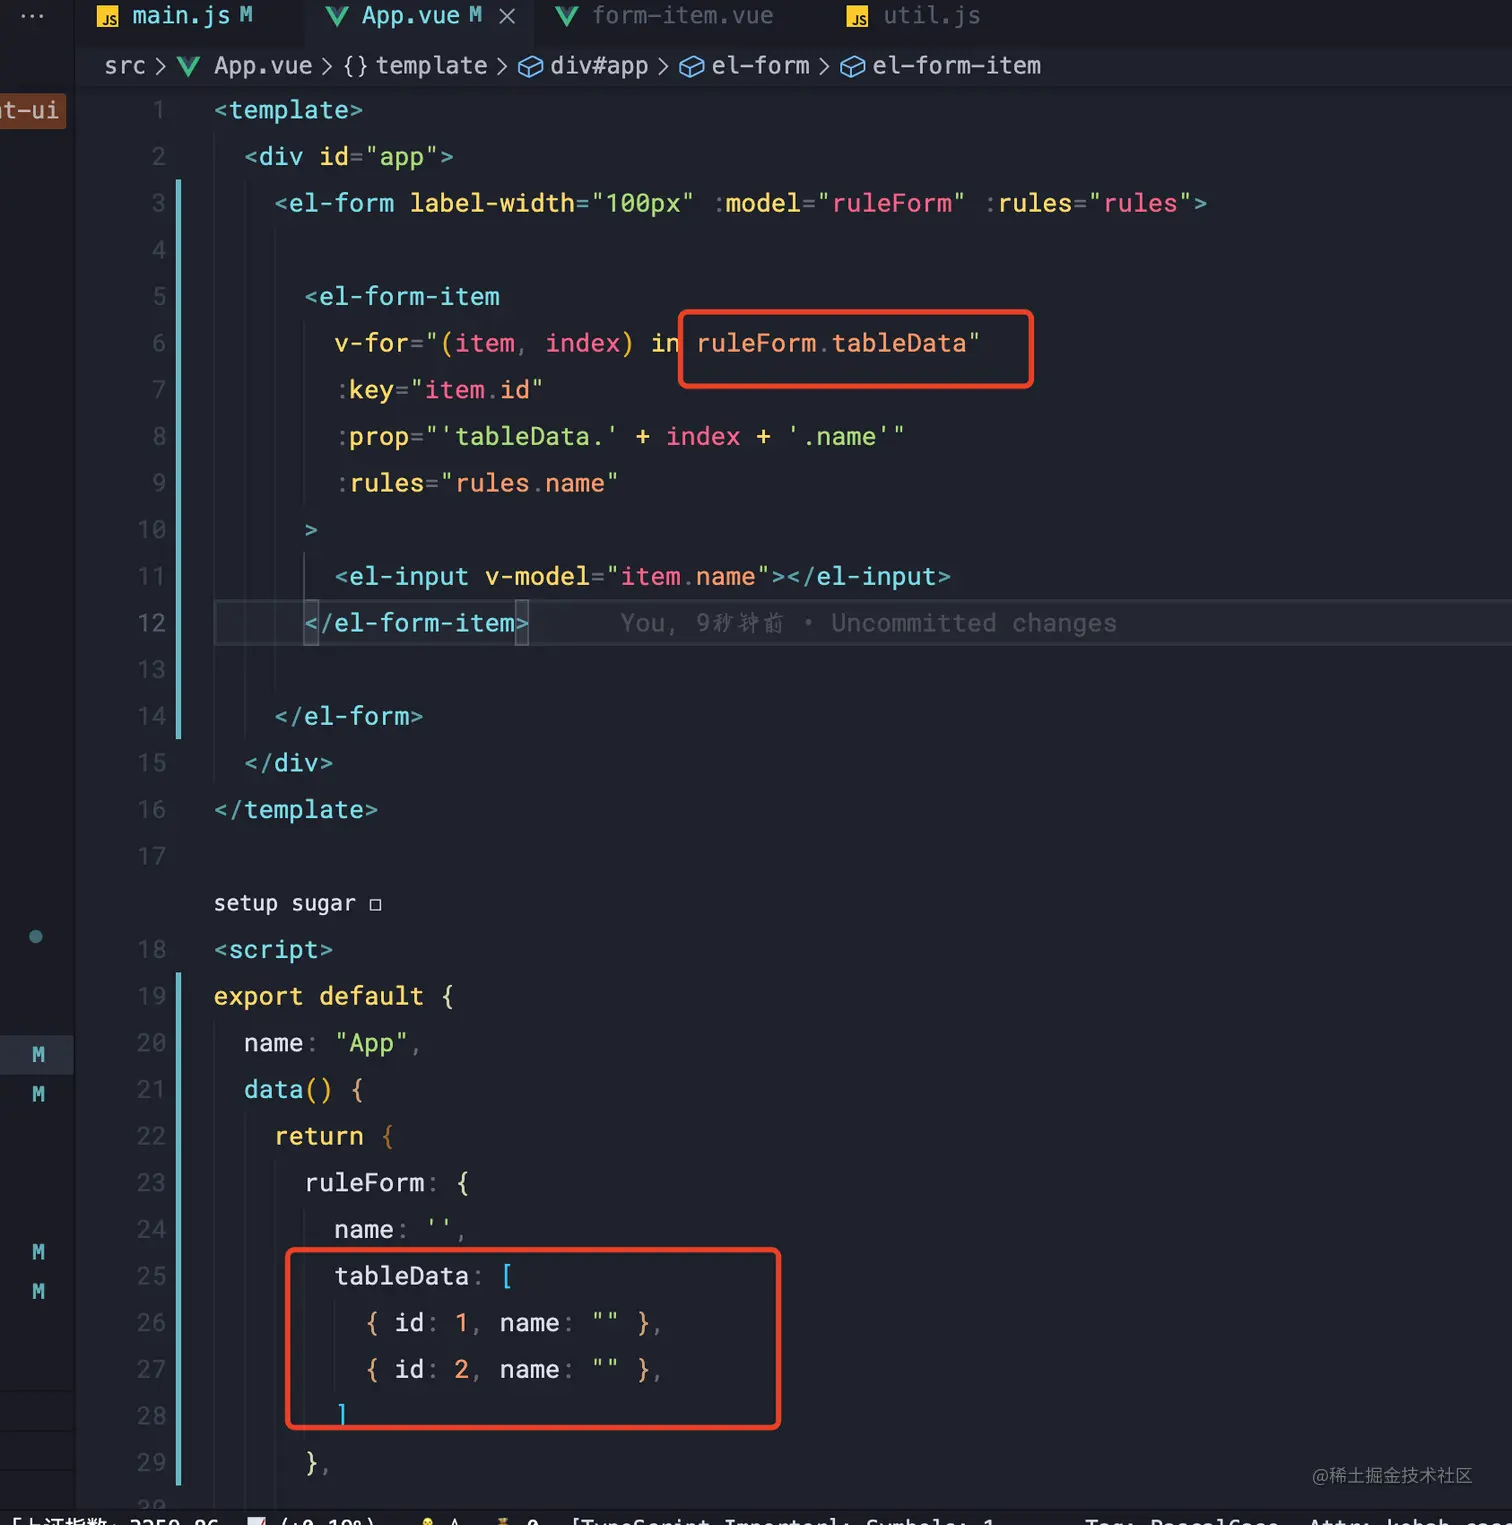Click 'label-width' attribute on line 3
The image size is (1512, 1525).
point(491,203)
